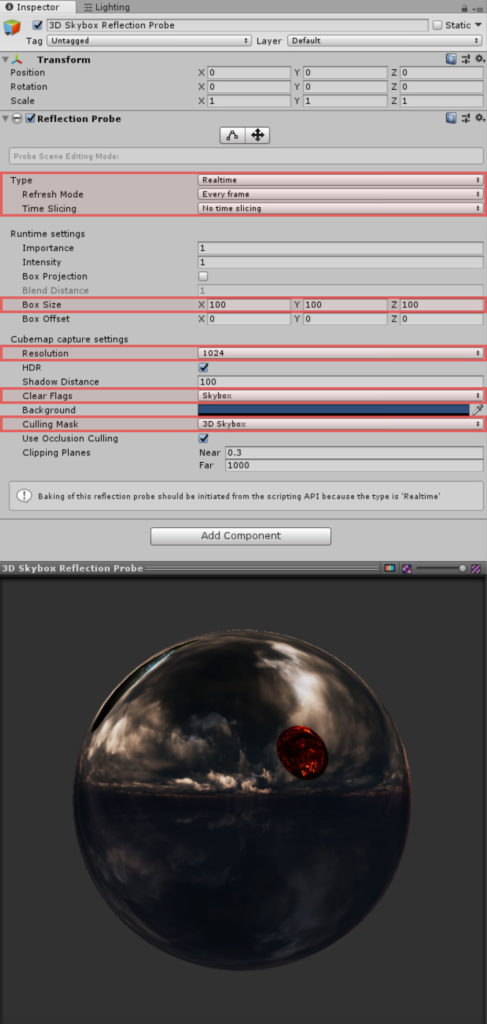The width and height of the screenshot is (487, 1024).
Task: Open the Clear Flags dropdown
Action: coord(339,396)
